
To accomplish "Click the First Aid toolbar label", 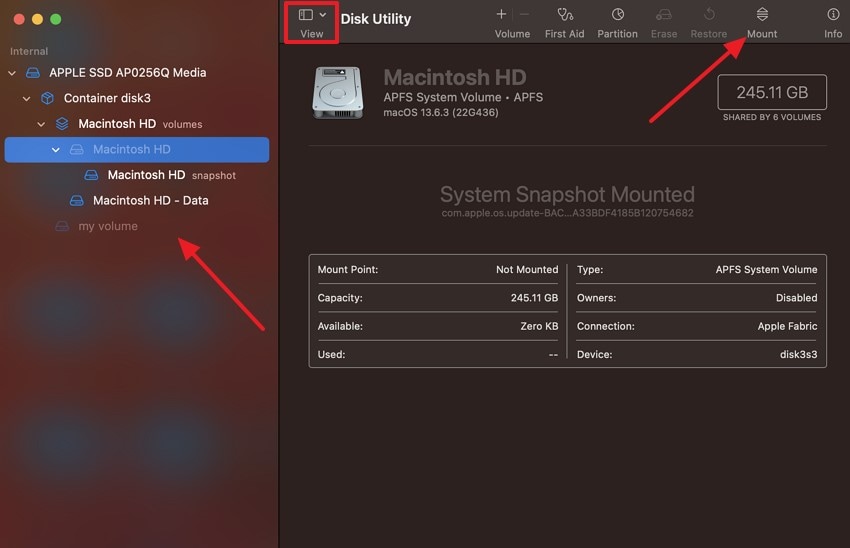I will pos(564,34).
